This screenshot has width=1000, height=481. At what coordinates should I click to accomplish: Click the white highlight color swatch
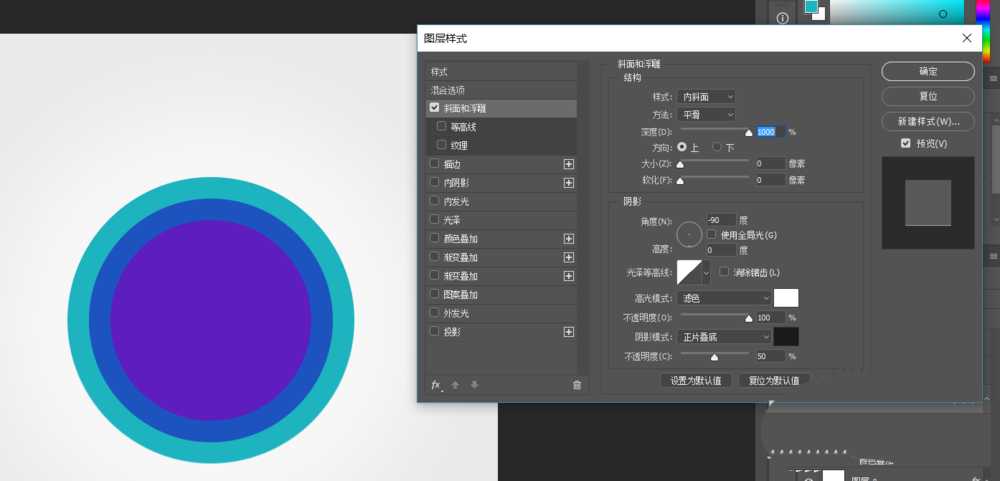(786, 298)
